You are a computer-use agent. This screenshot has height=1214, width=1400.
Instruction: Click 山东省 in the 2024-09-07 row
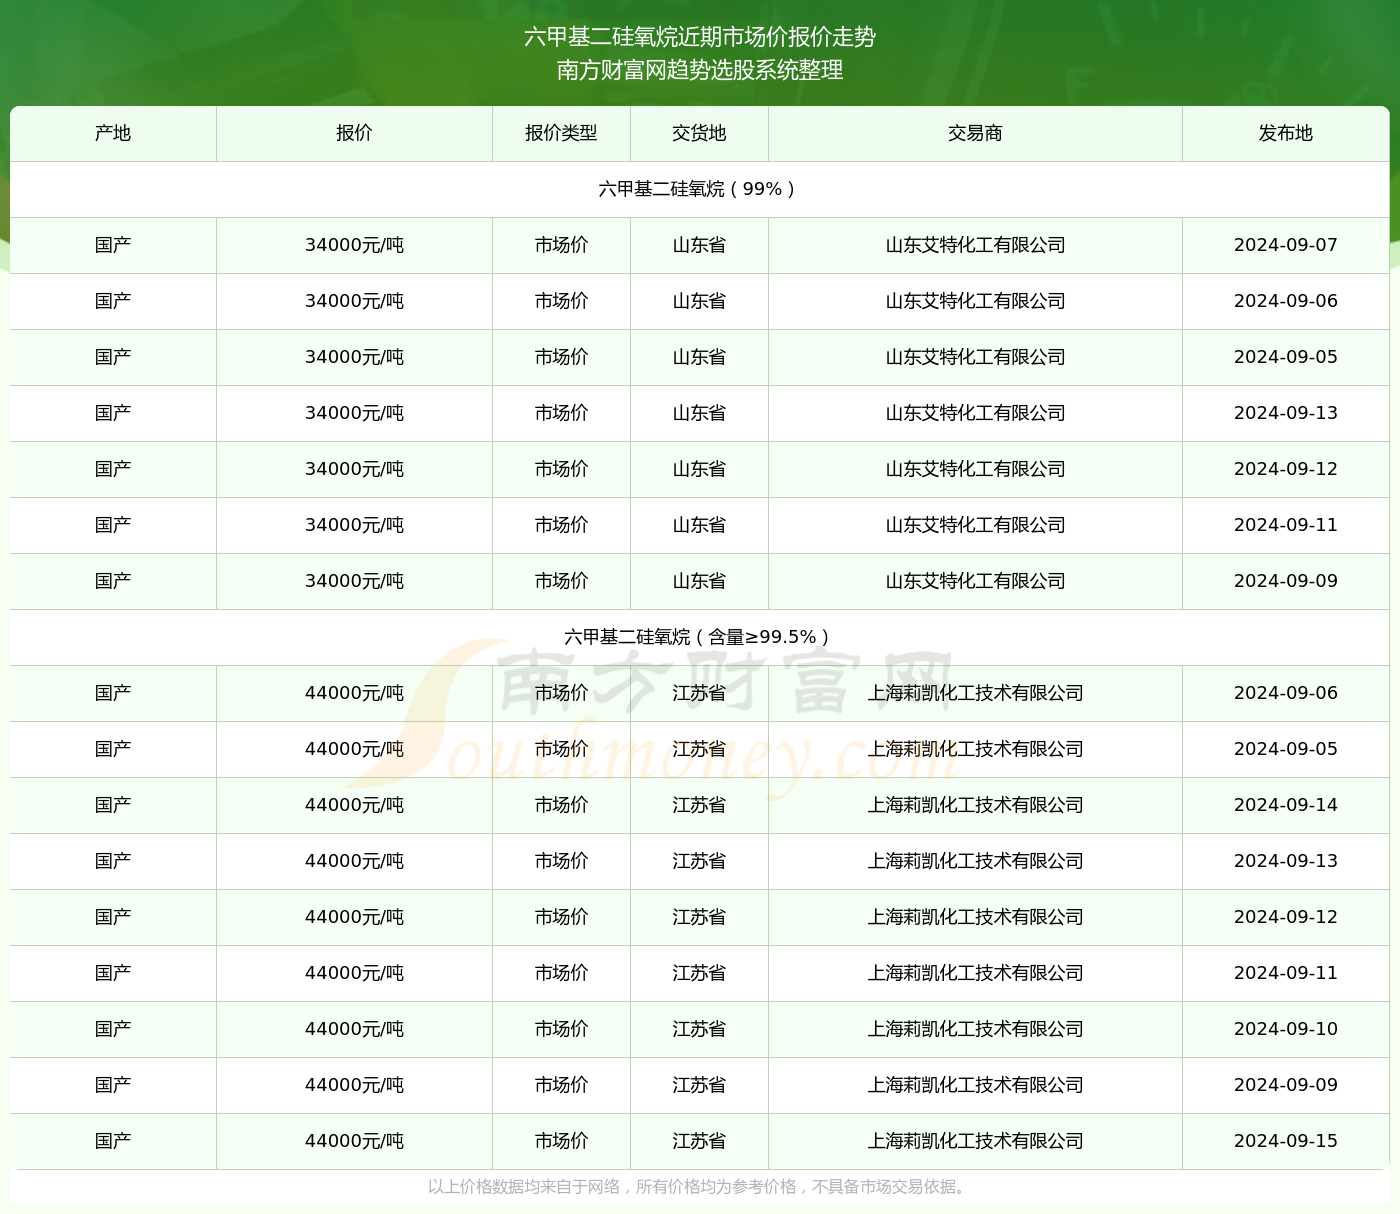699,245
